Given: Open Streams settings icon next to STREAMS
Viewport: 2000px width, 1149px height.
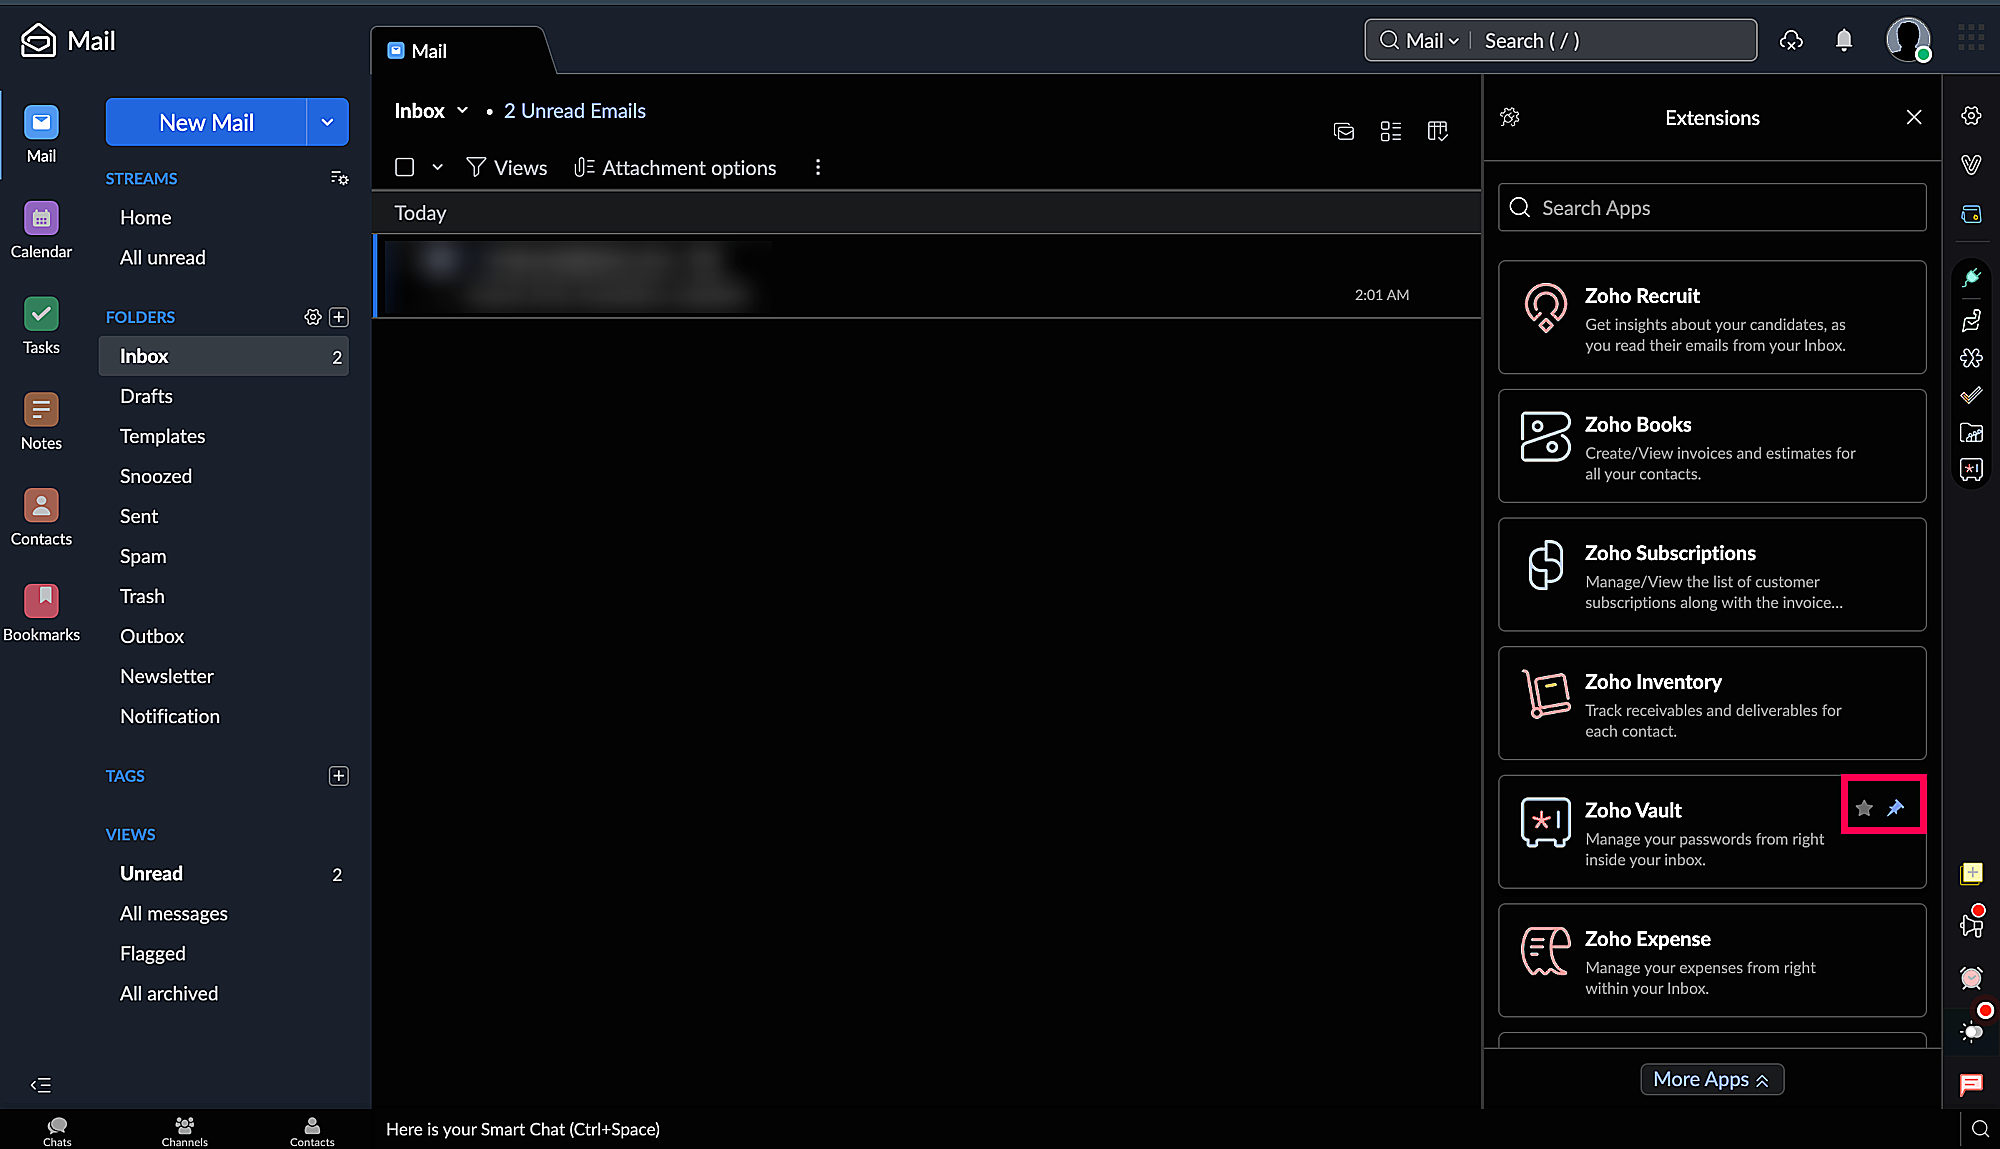Looking at the screenshot, I should click(x=339, y=178).
